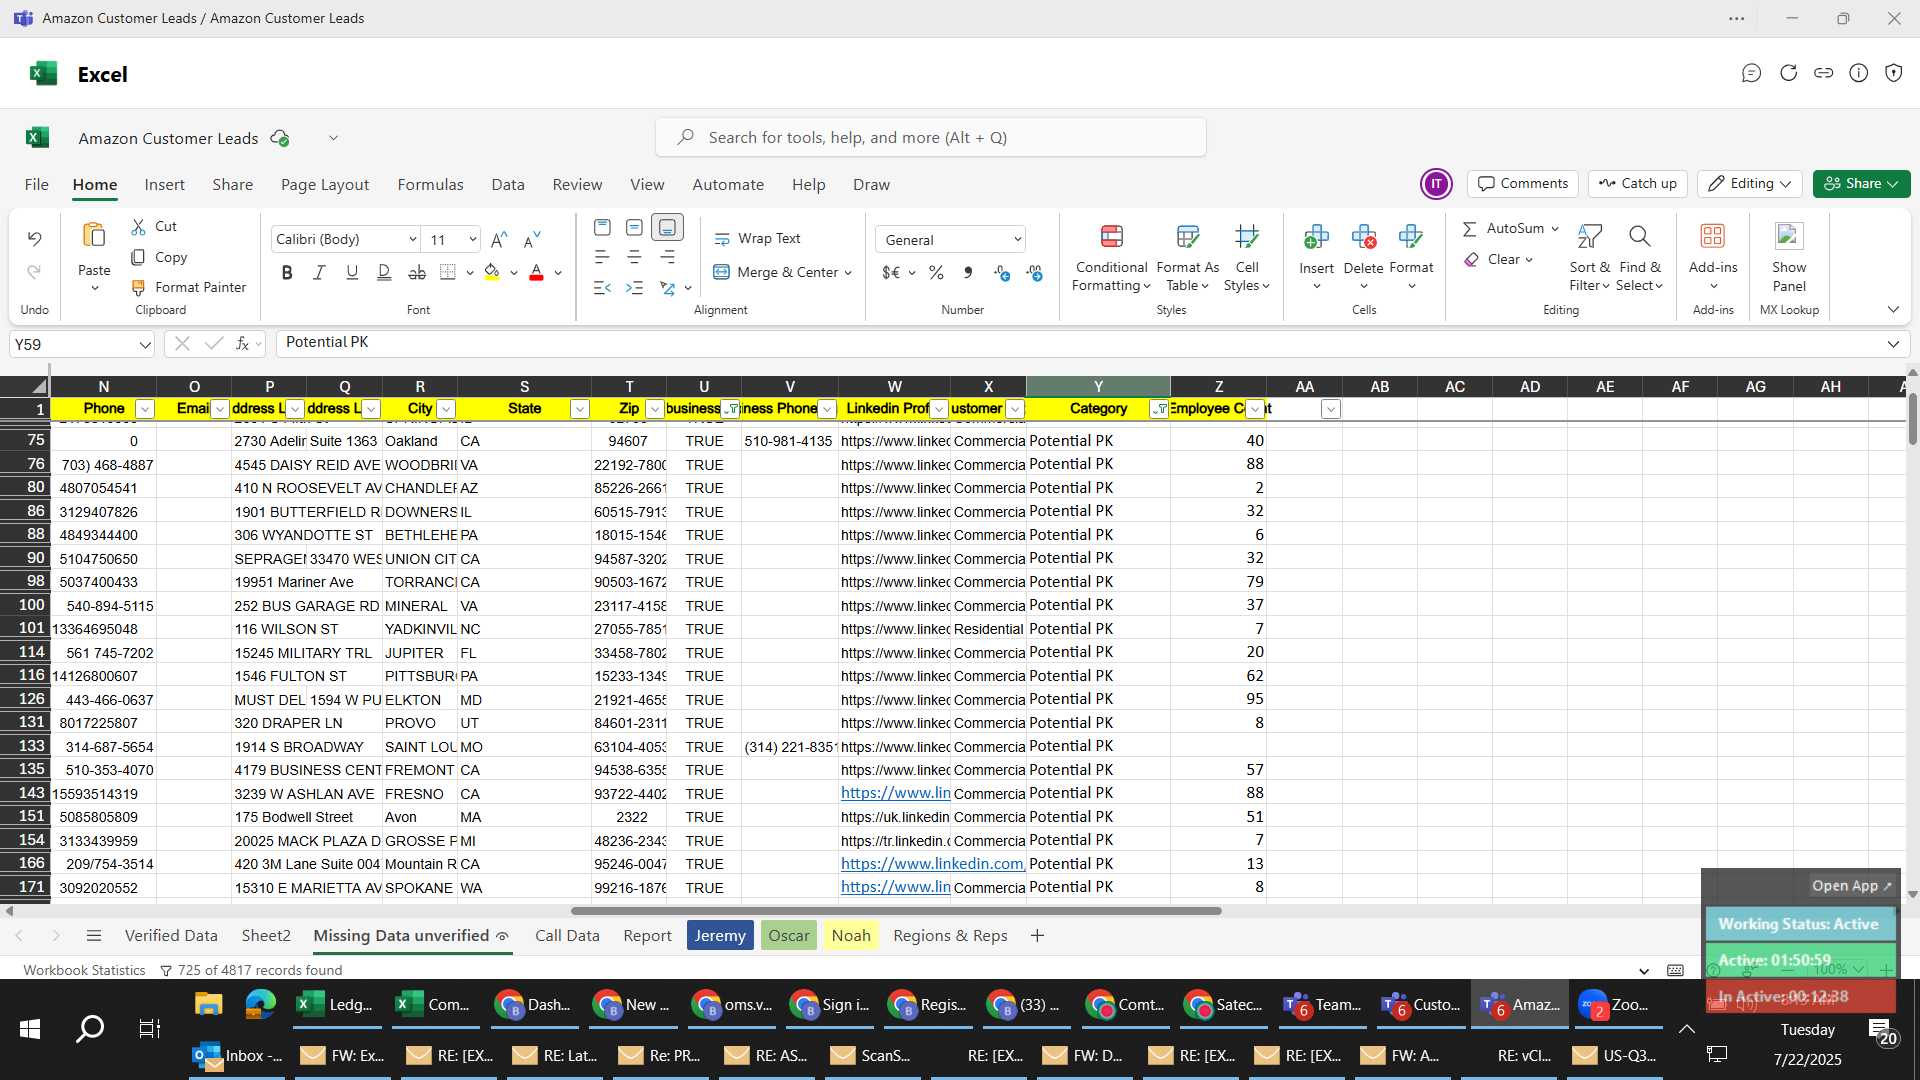Click the Catch up button

point(1637,184)
